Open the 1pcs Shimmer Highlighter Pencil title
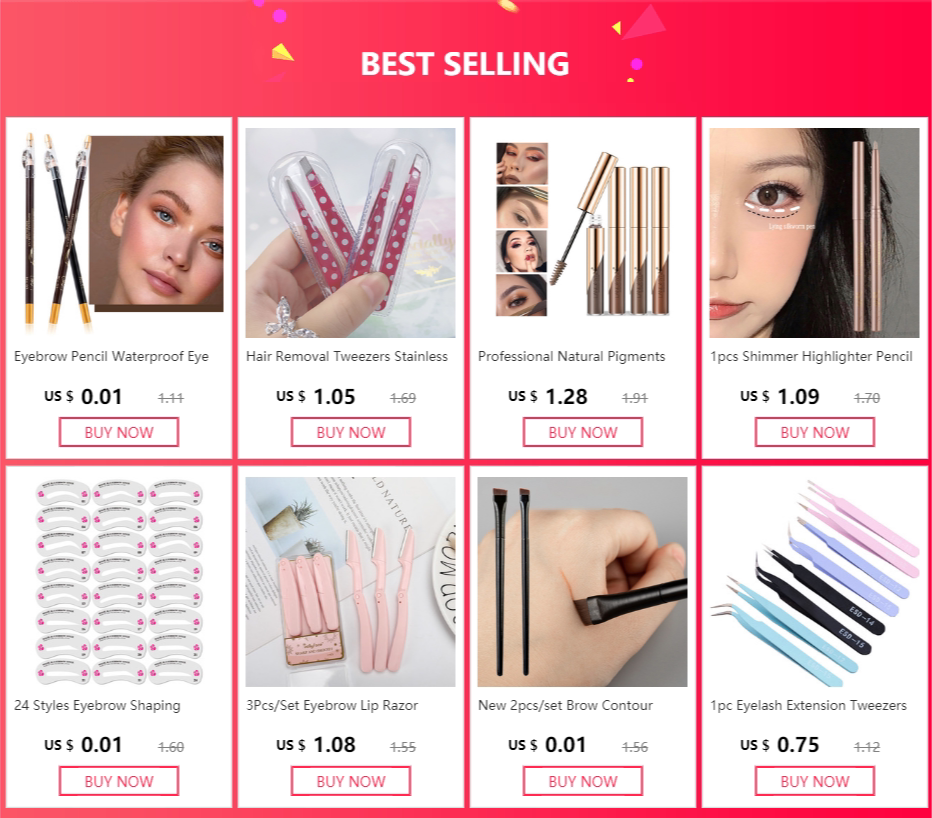 (811, 357)
